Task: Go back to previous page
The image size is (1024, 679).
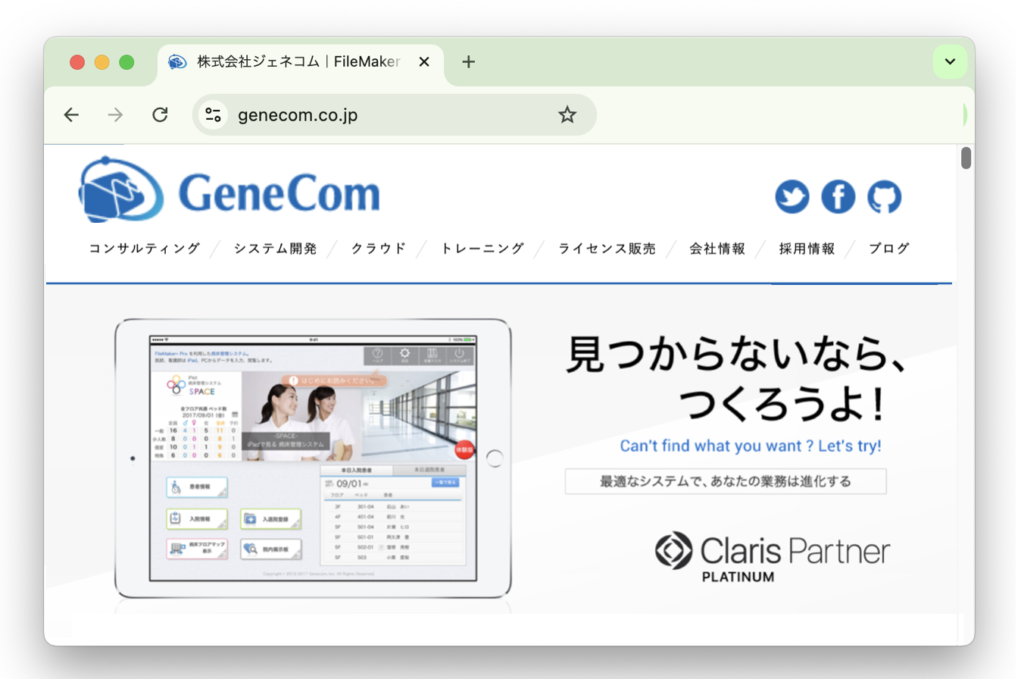Action: coord(71,115)
